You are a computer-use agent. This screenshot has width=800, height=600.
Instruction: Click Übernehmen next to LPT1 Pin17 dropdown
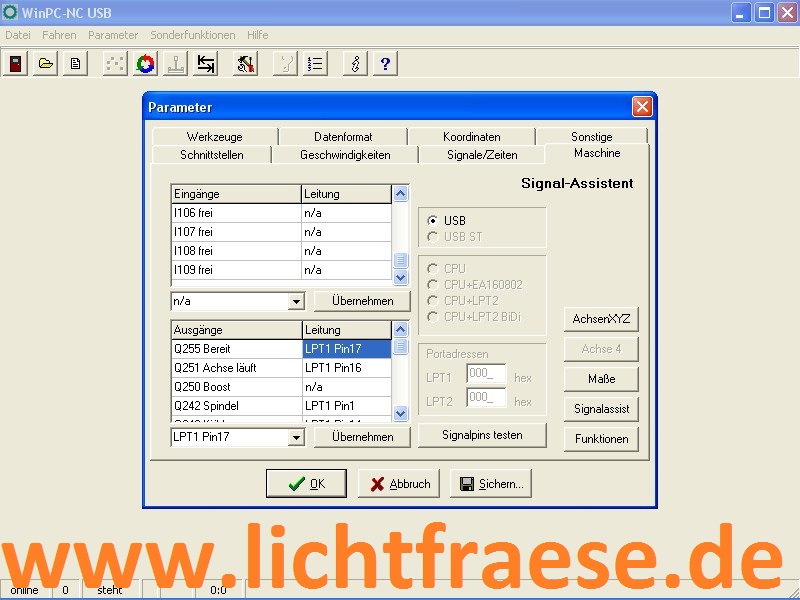tap(362, 437)
